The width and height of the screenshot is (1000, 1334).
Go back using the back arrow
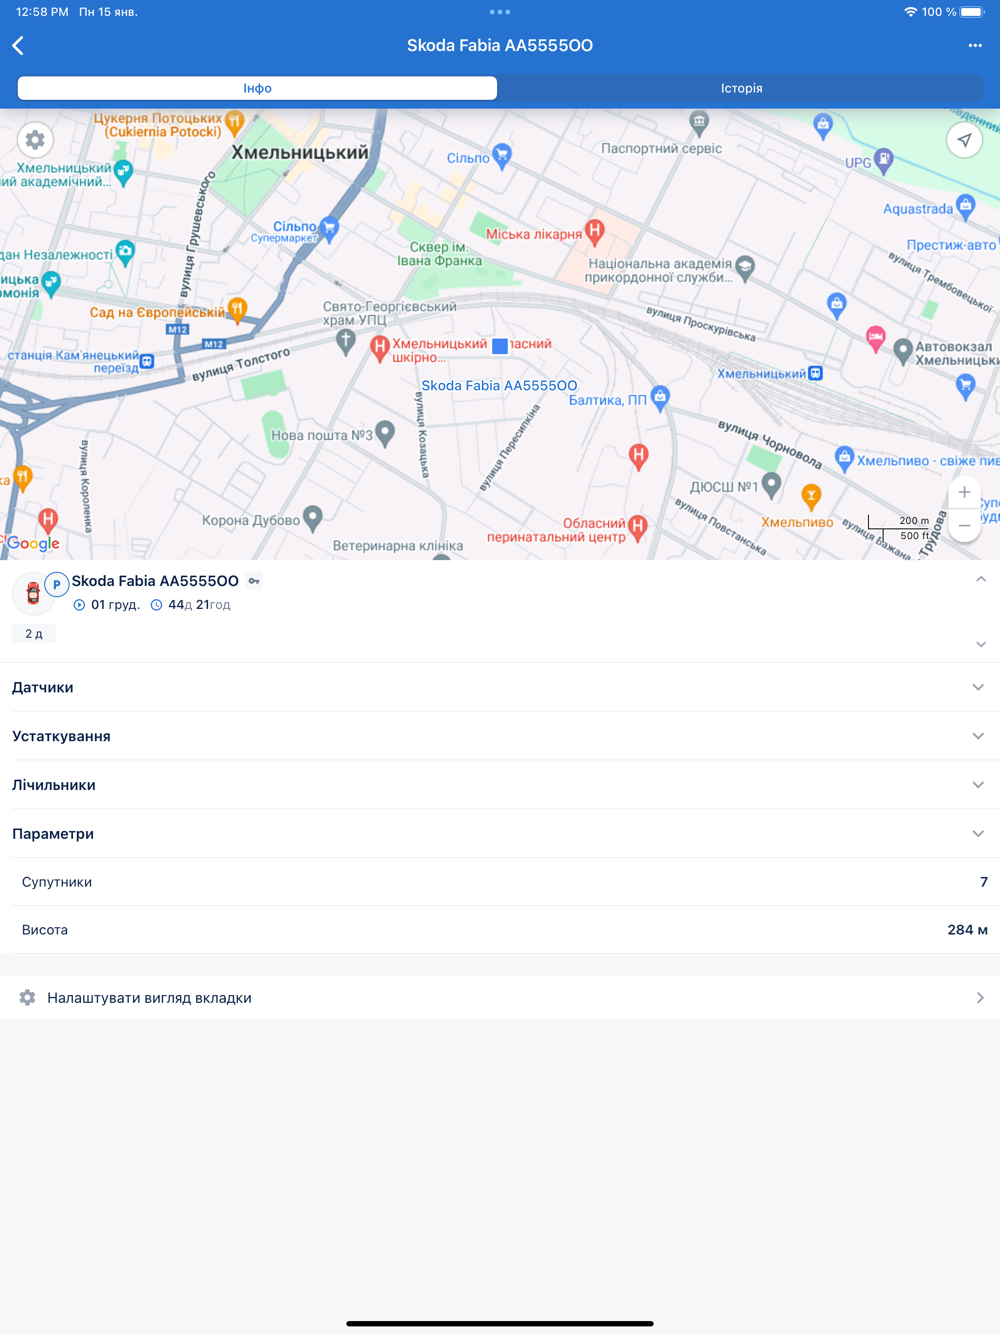pyautogui.click(x=18, y=46)
